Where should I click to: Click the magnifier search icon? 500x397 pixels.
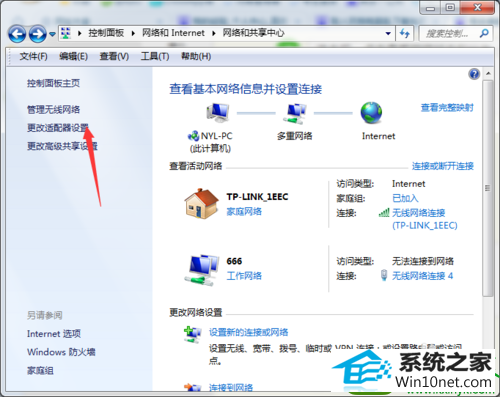pos(484,33)
